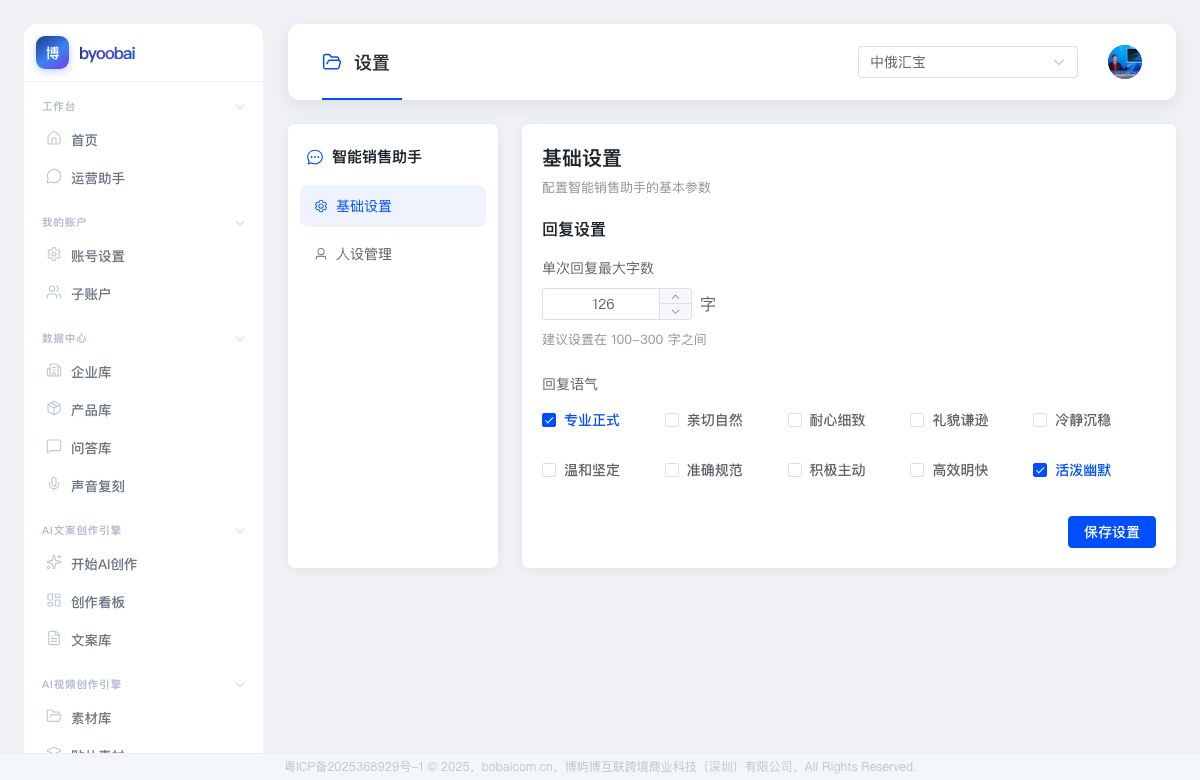
Task: Click the box icon beside 产品库
Action: point(54,409)
